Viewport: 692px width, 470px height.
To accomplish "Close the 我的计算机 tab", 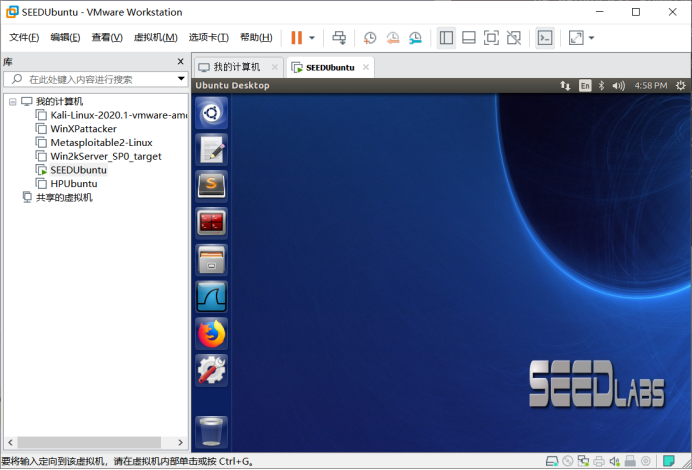I will pos(275,67).
